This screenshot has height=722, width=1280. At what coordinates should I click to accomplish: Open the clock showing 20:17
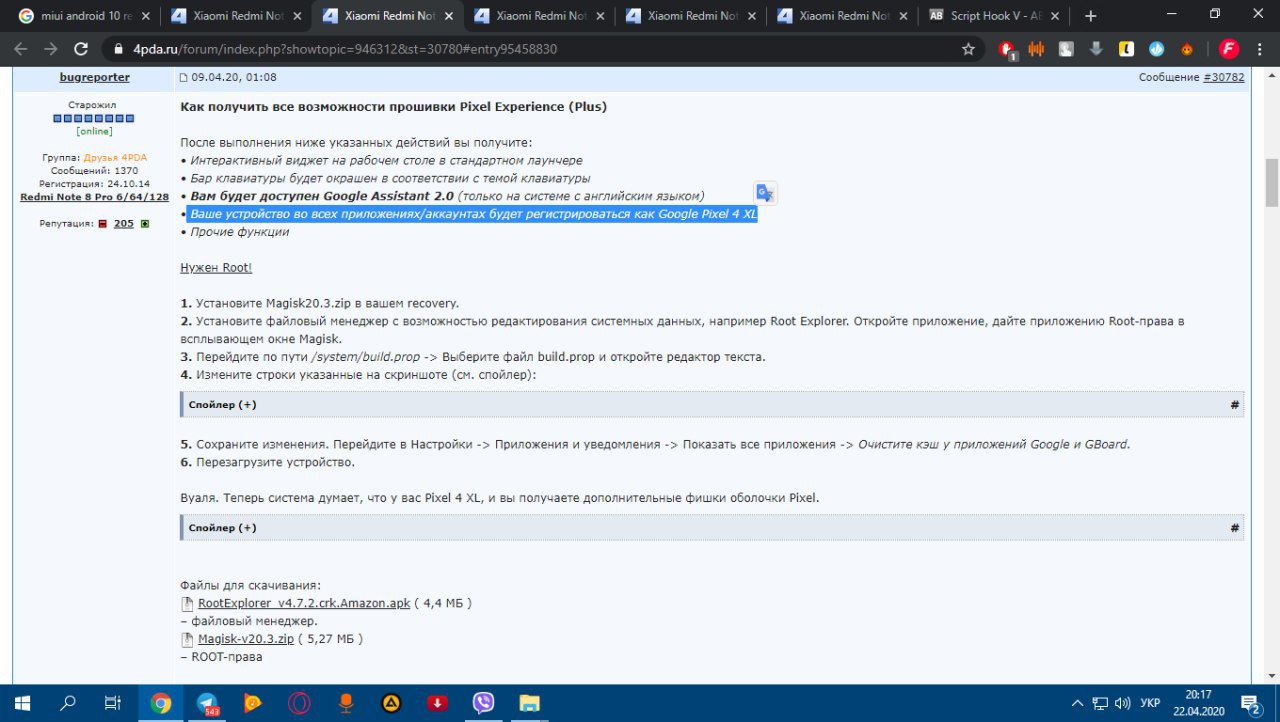pos(1196,694)
